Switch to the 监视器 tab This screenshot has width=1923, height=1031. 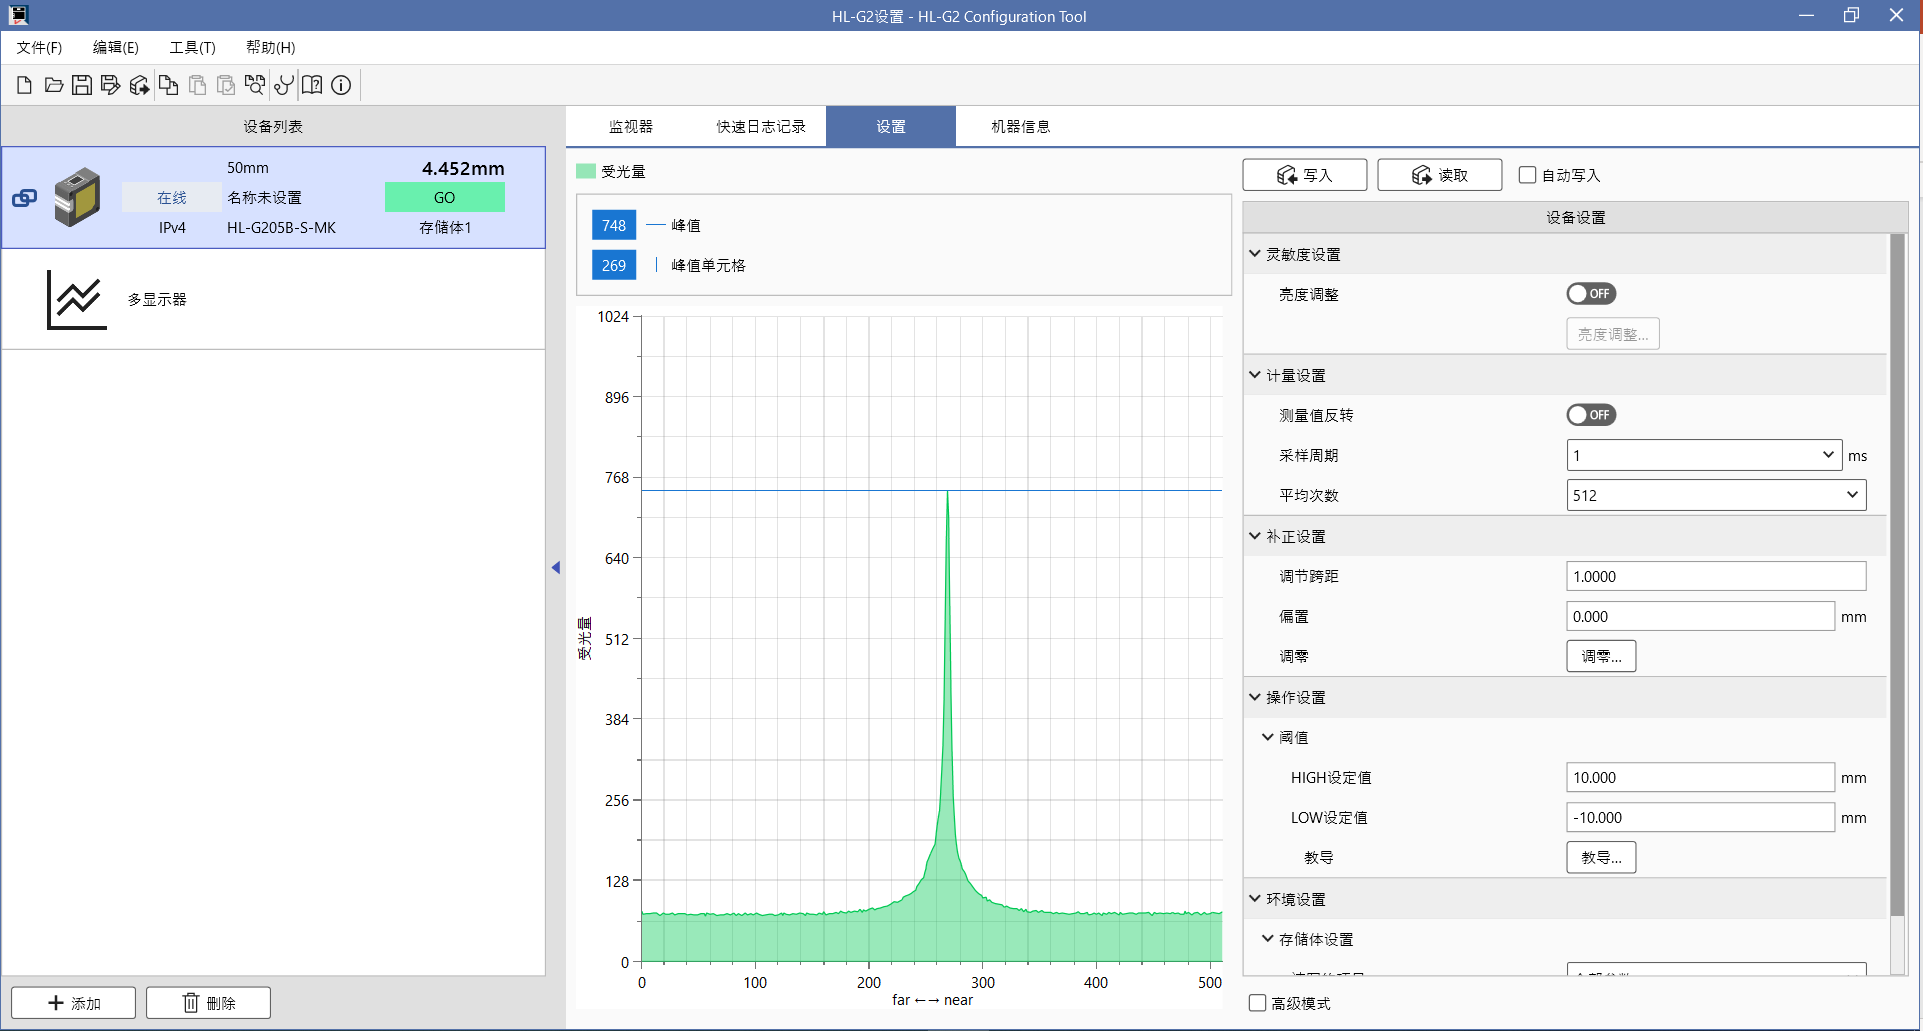point(631,127)
